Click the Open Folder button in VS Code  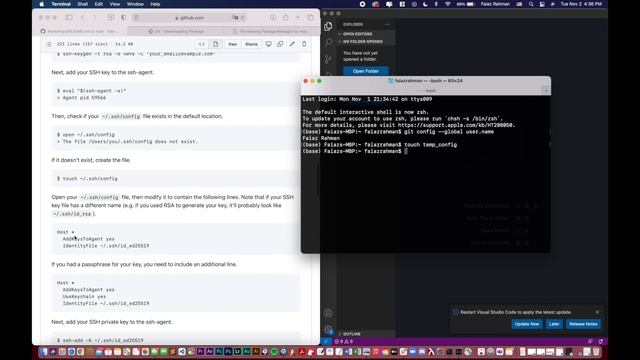point(365,71)
